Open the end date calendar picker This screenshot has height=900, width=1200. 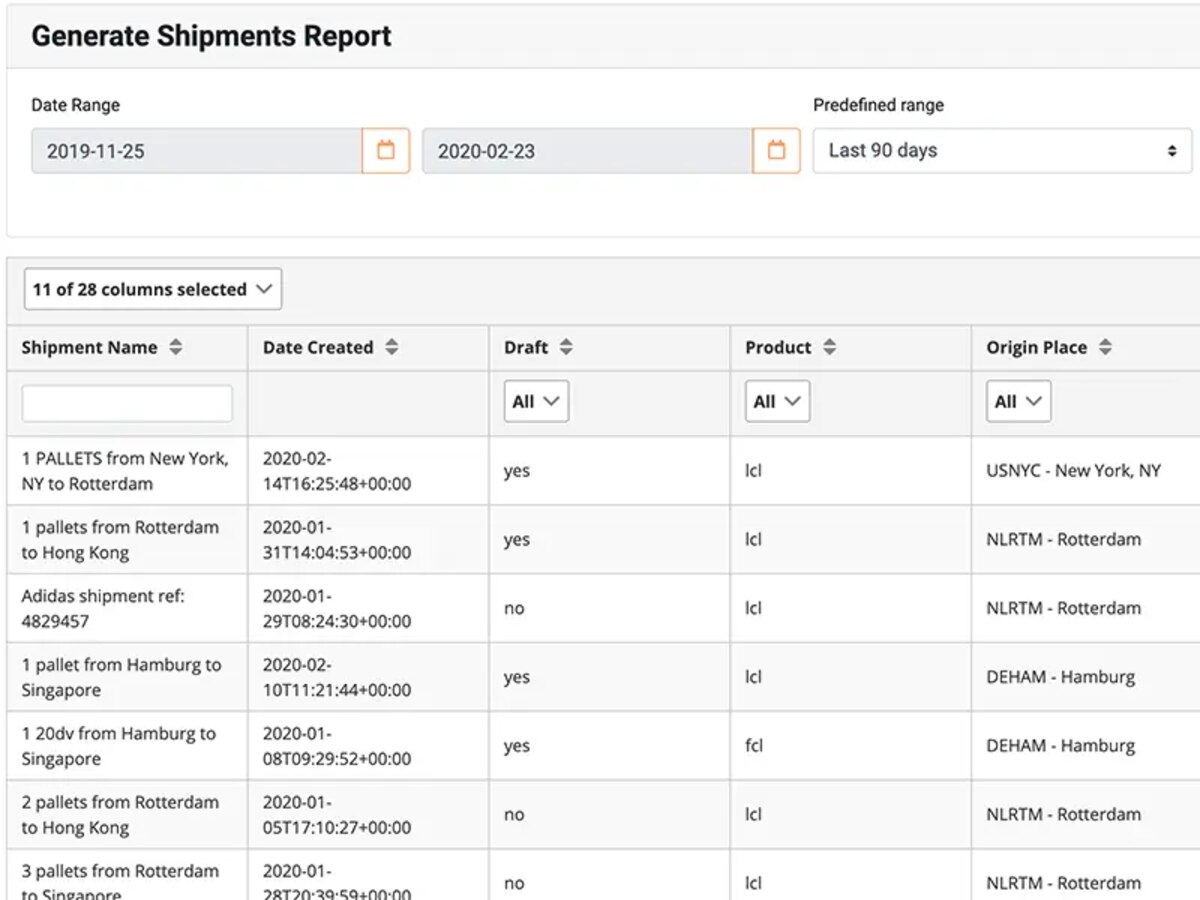pyautogui.click(x=776, y=151)
